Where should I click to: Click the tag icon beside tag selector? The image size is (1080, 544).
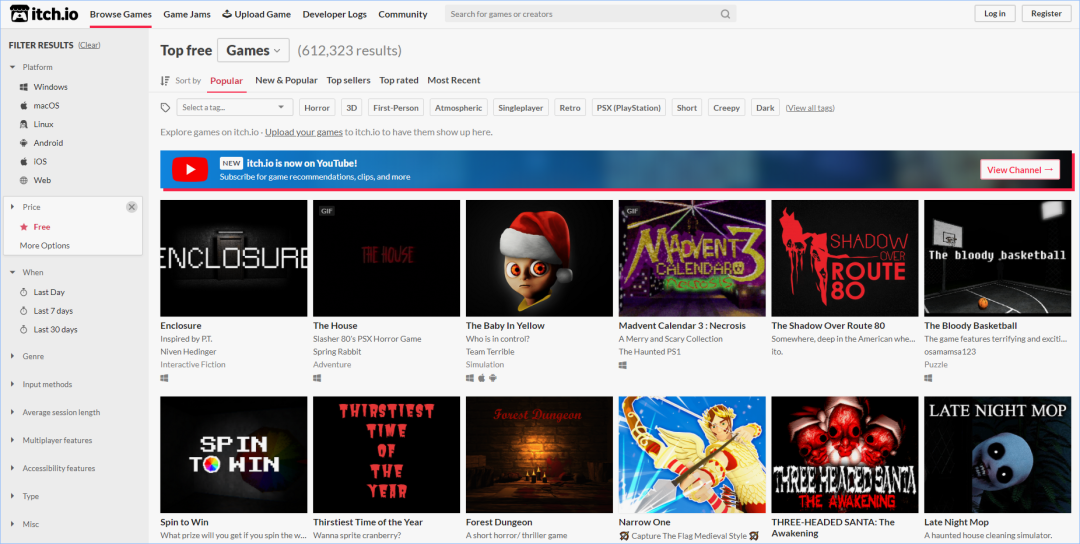tap(165, 107)
